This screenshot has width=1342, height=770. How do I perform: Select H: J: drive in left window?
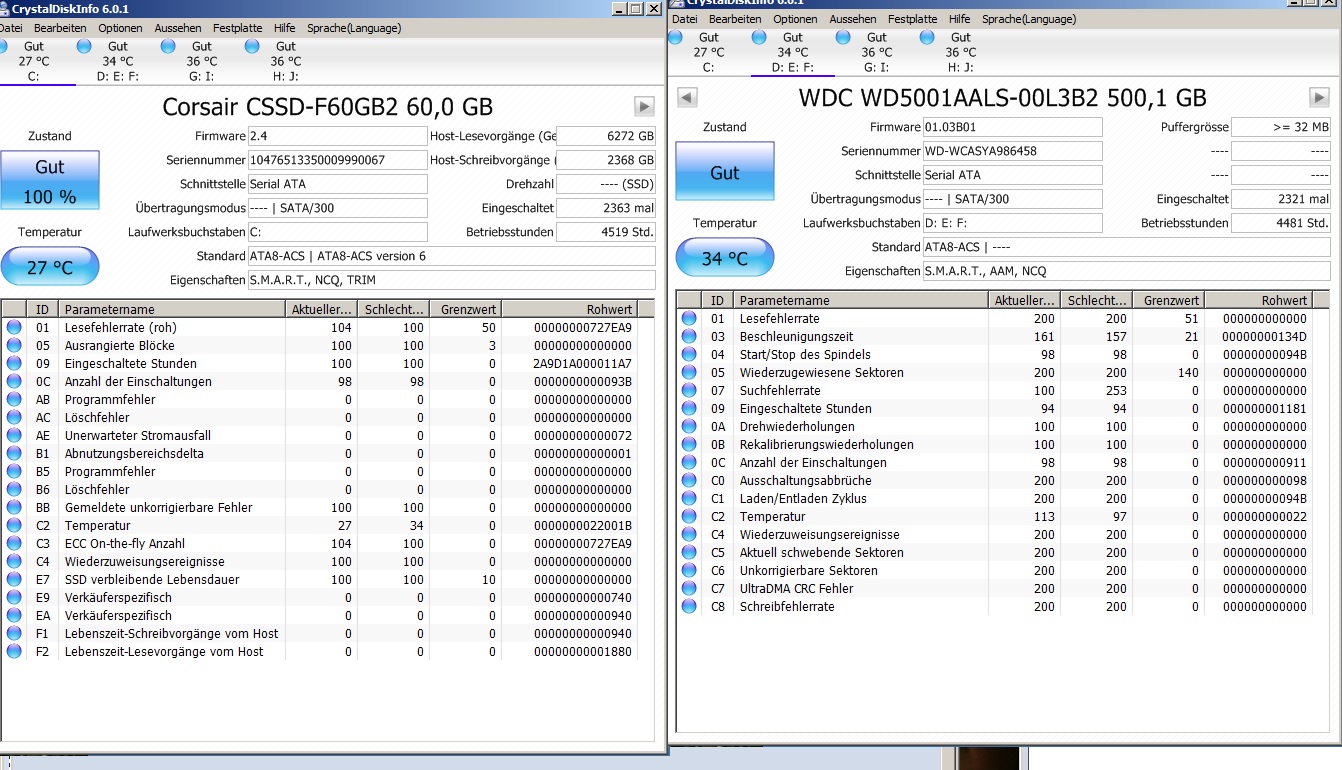(285, 61)
